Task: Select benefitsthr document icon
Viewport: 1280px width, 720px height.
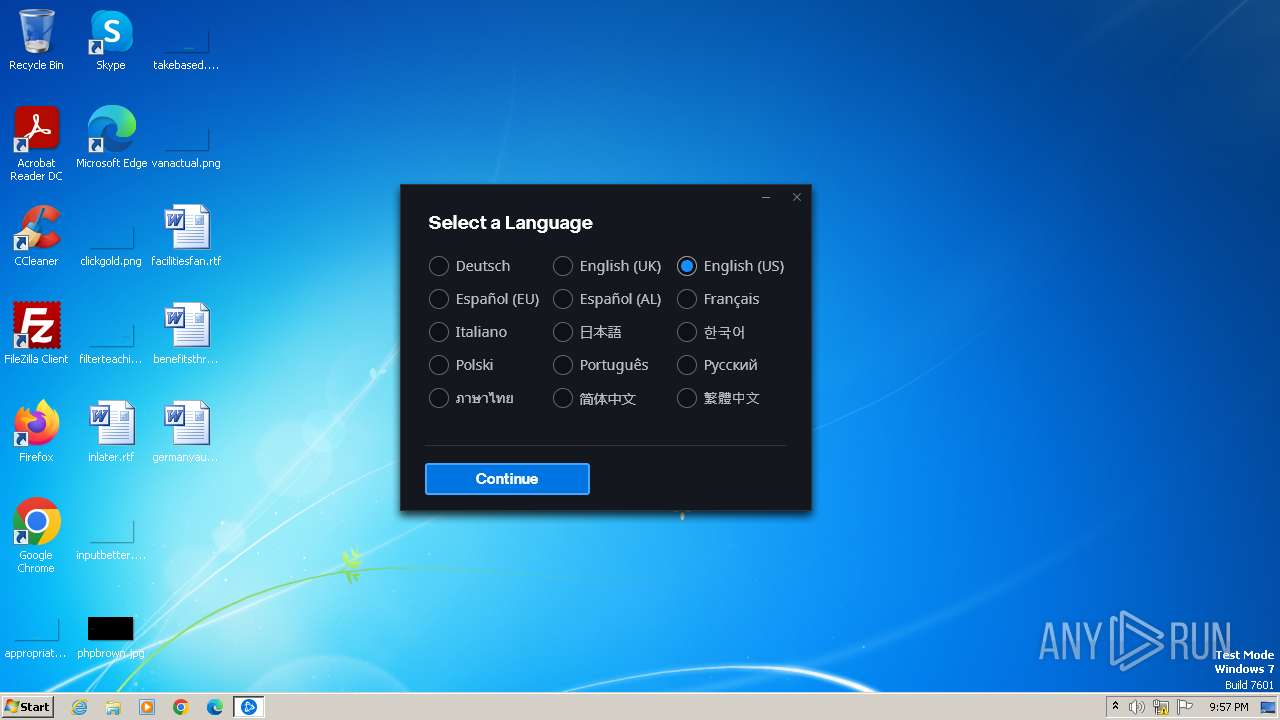Action: (x=186, y=334)
